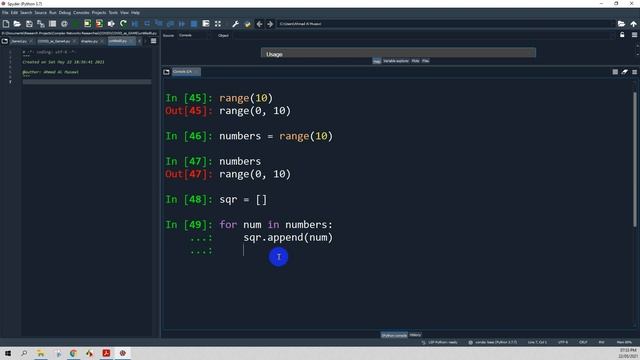The width and height of the screenshot is (640, 360).
Task: Switch to the Plots pane tab
Action: (x=416, y=61)
